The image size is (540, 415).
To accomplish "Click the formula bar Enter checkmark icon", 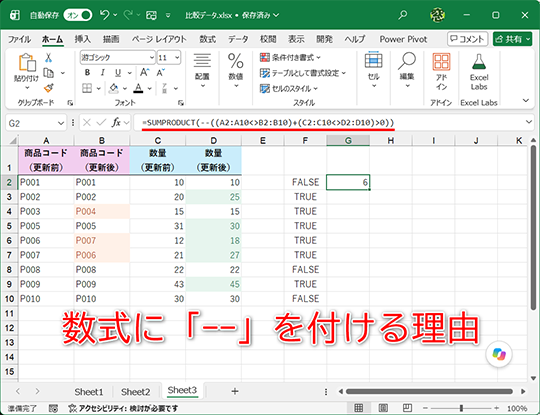I will (x=101, y=123).
